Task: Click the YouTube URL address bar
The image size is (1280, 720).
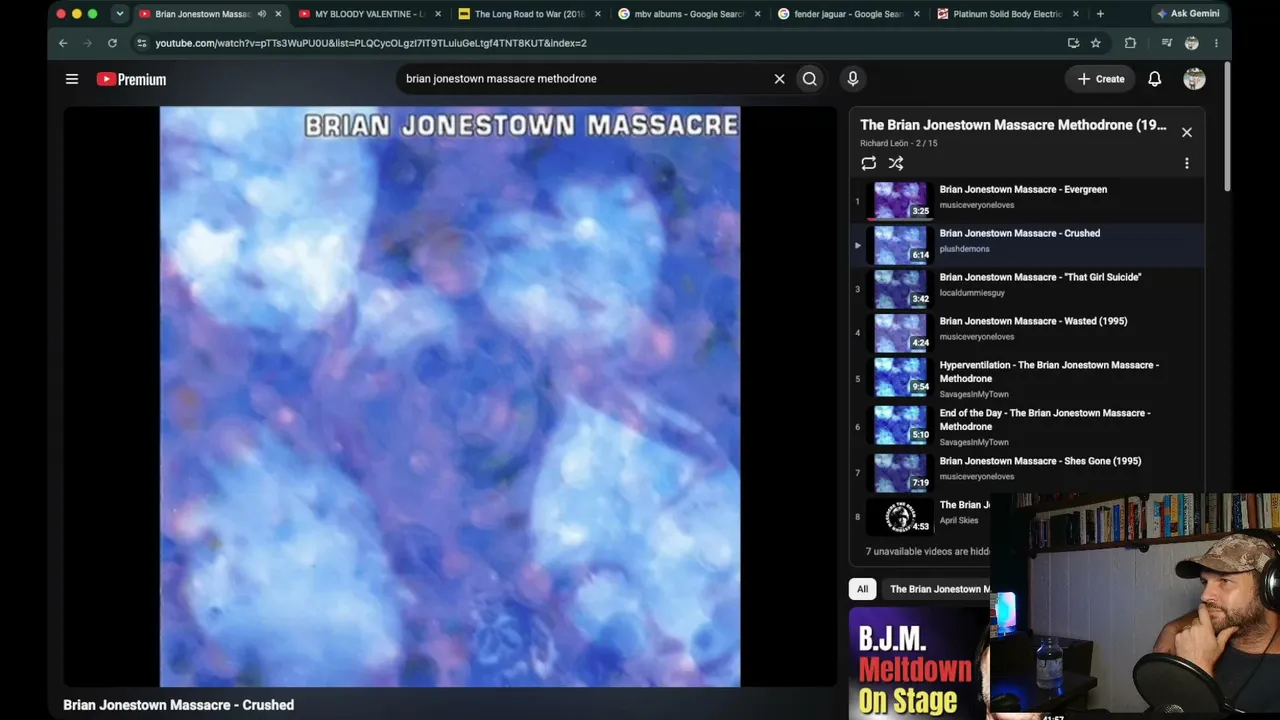Action: pos(600,43)
